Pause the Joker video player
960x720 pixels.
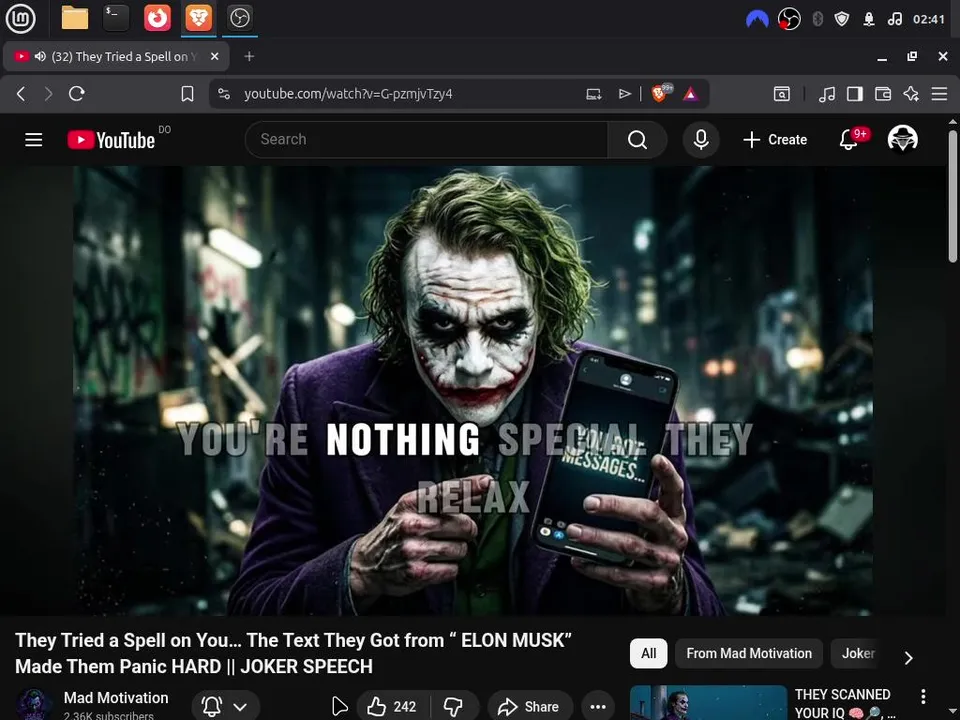pyautogui.click(x=473, y=391)
